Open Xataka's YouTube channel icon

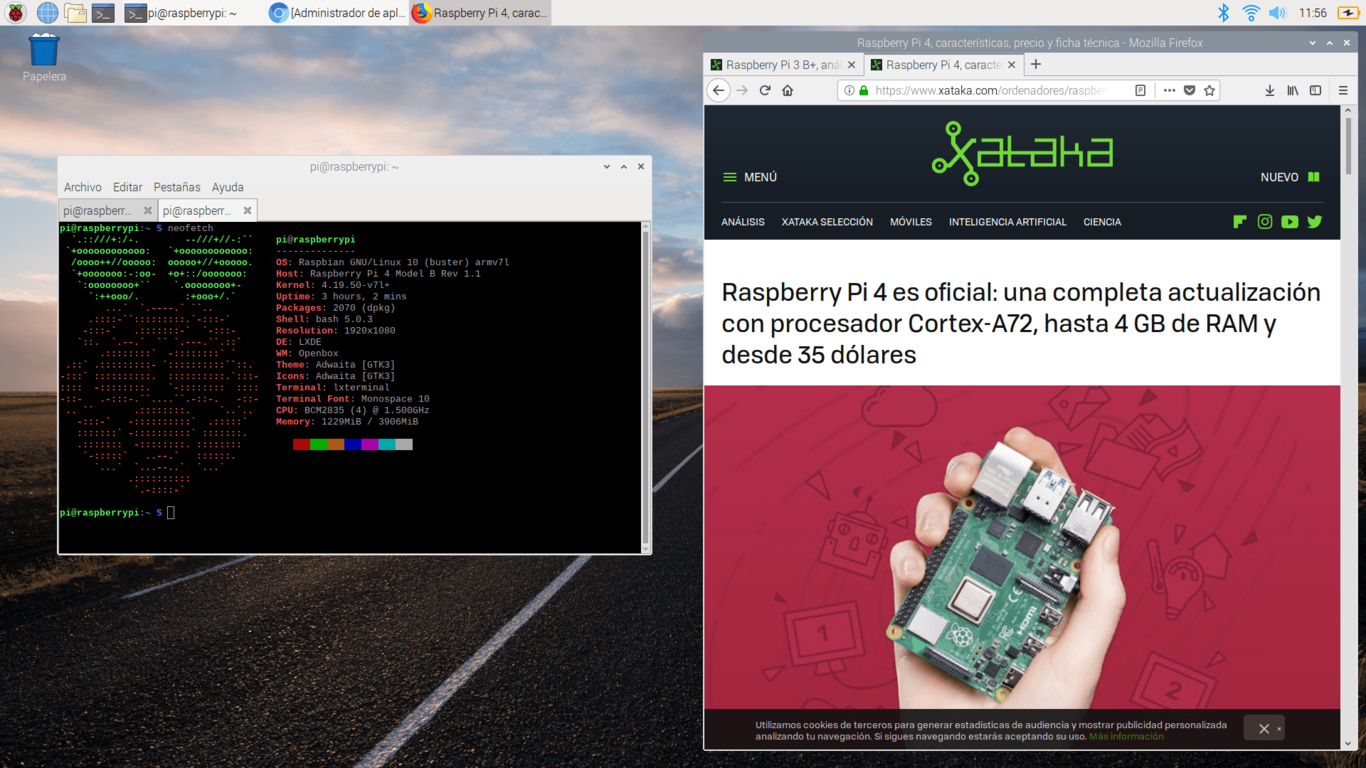click(1289, 221)
